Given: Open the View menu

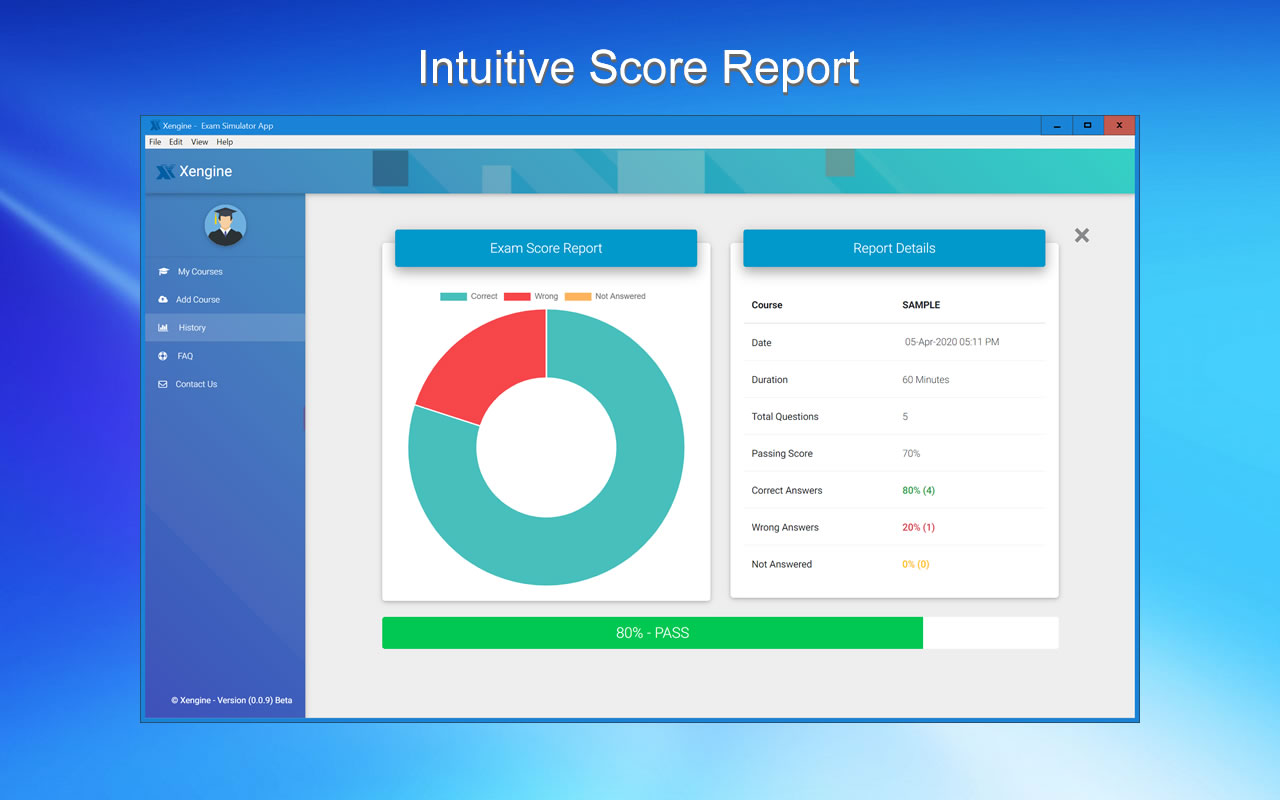Looking at the screenshot, I should tap(199, 141).
